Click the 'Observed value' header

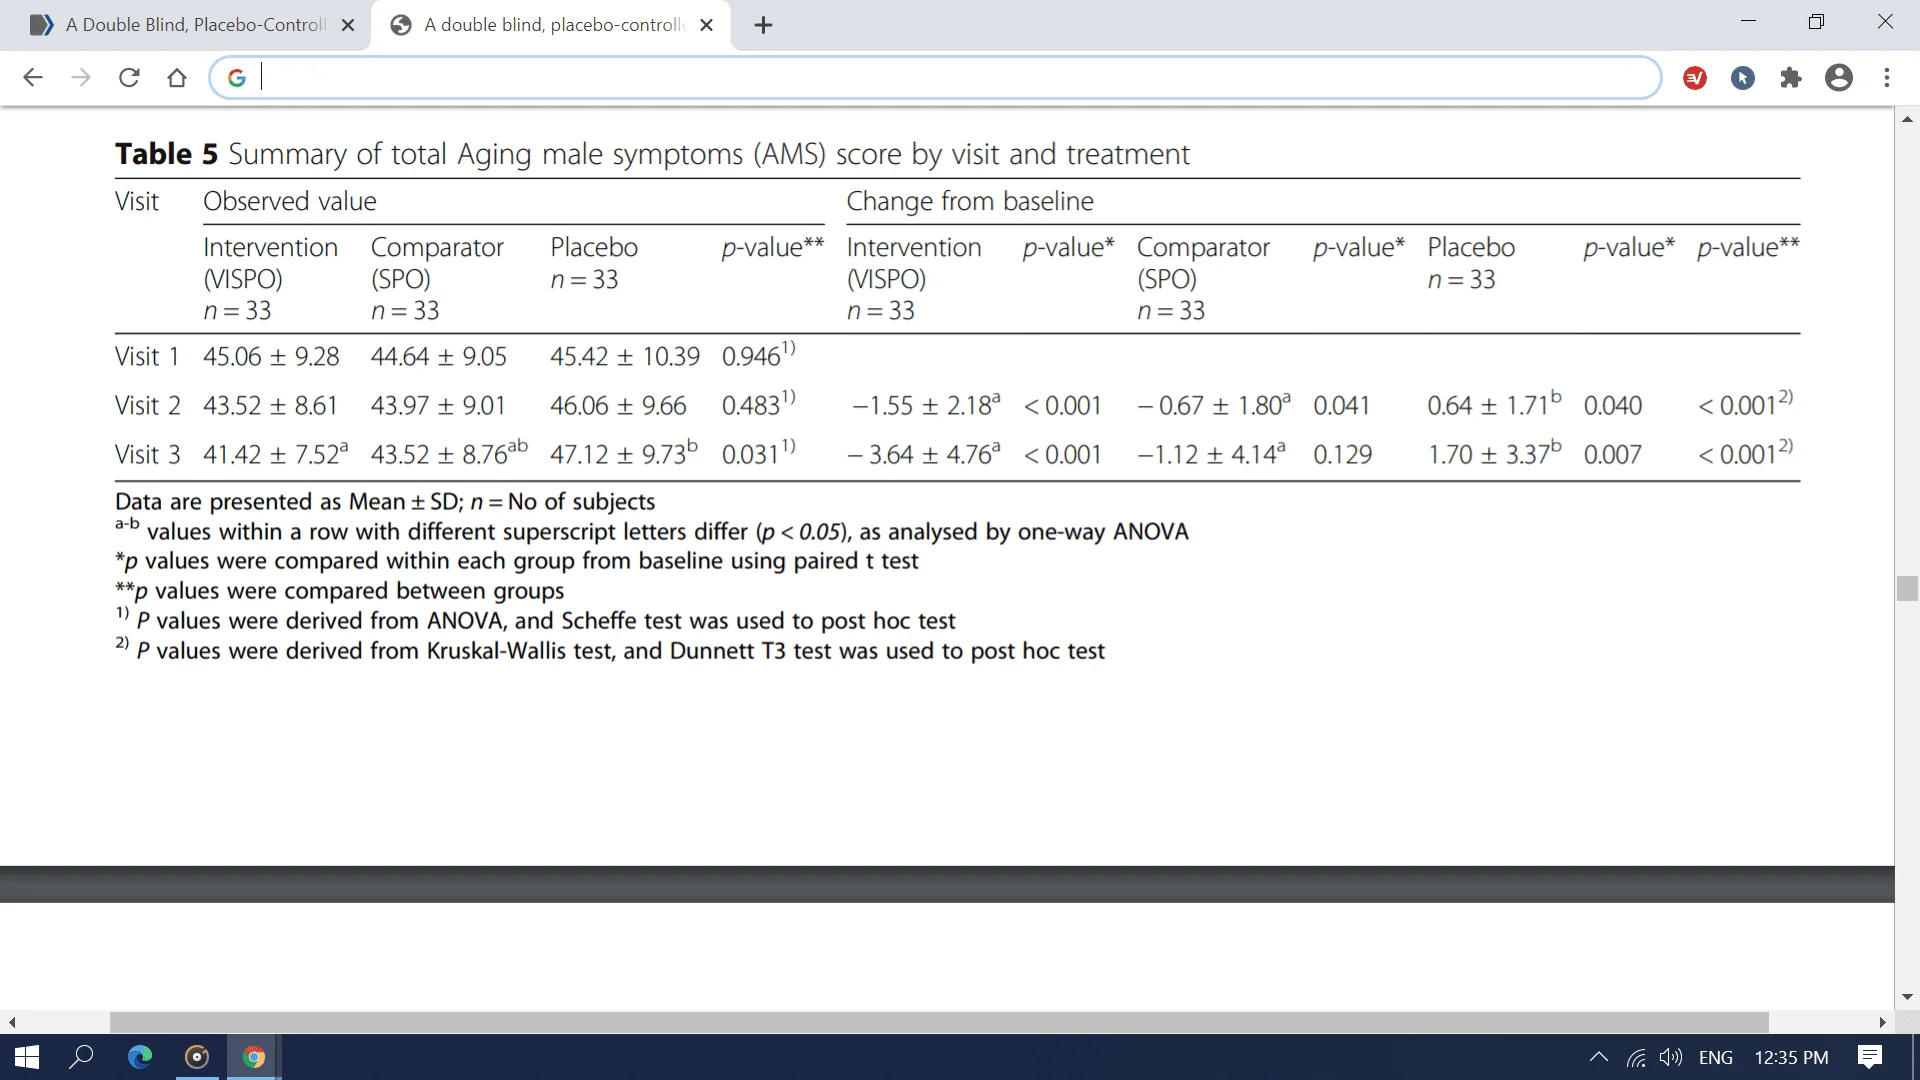point(290,201)
